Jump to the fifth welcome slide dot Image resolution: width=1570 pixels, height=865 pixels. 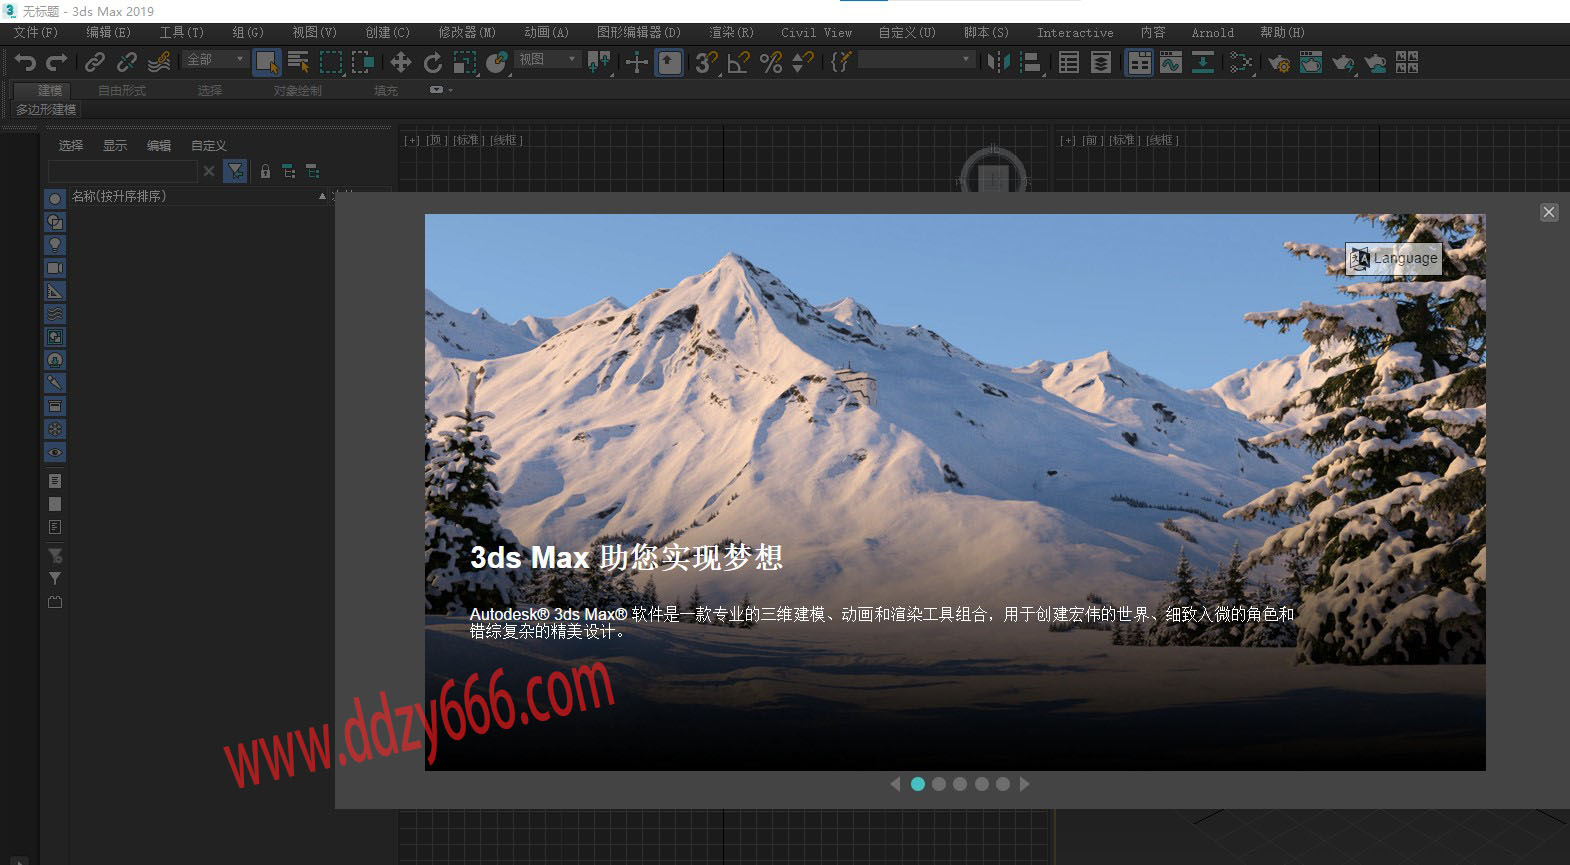pyautogui.click(x=1003, y=784)
